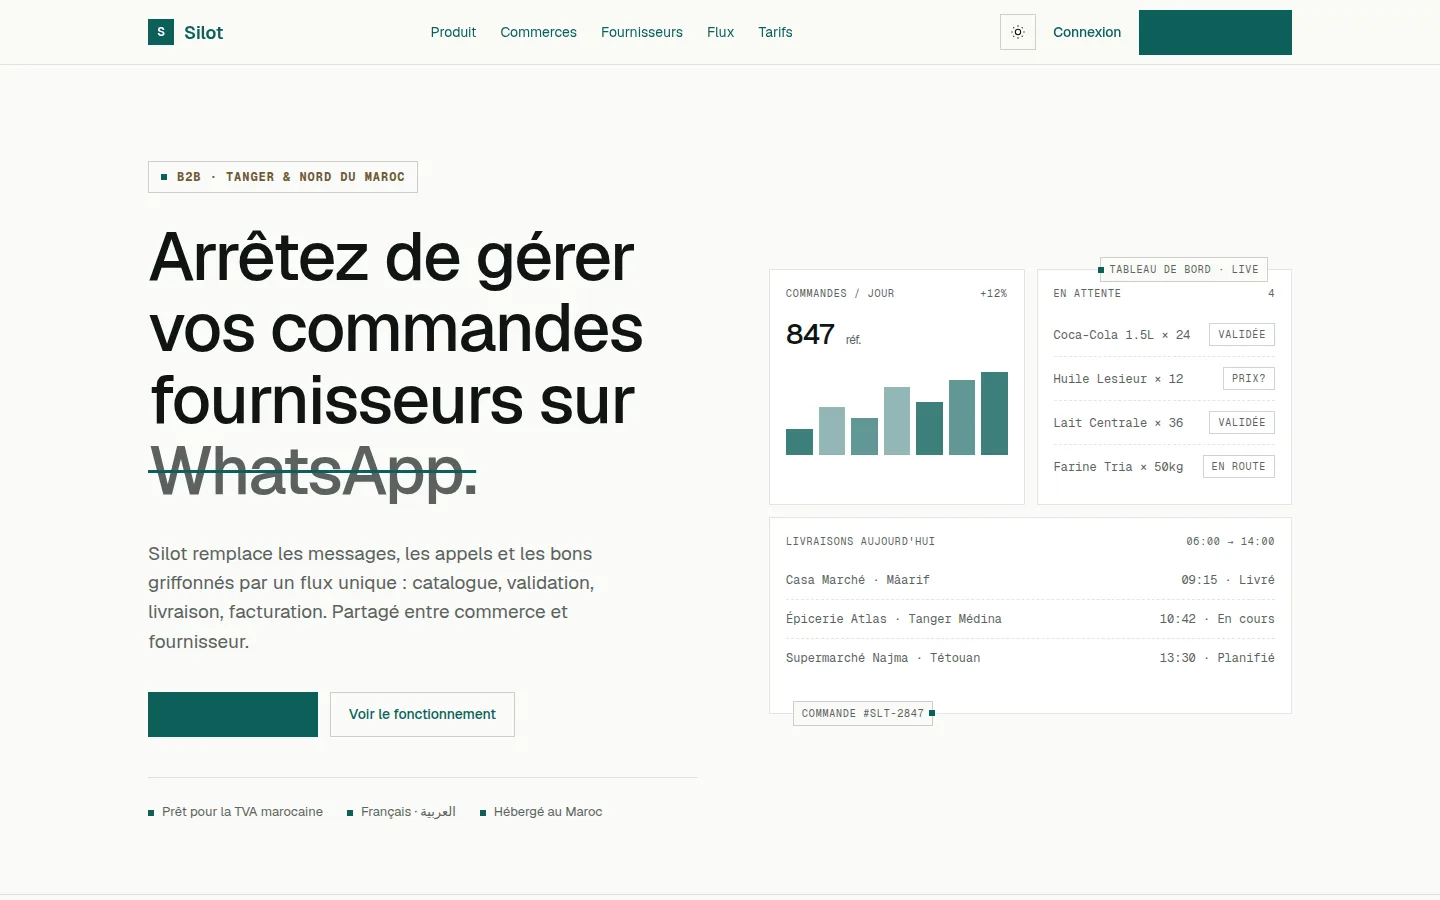This screenshot has height=900, width=1440.
Task: Open the Produit nav item
Action: [x=453, y=32]
